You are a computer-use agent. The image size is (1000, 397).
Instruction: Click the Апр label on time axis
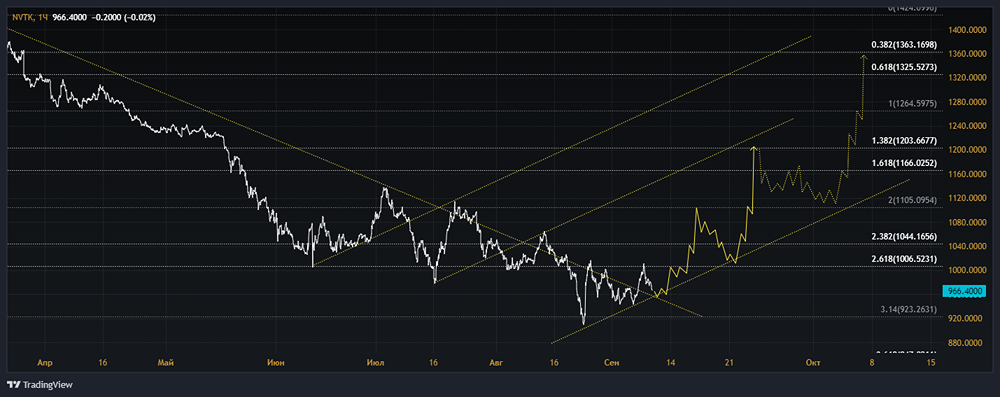pyautogui.click(x=45, y=363)
